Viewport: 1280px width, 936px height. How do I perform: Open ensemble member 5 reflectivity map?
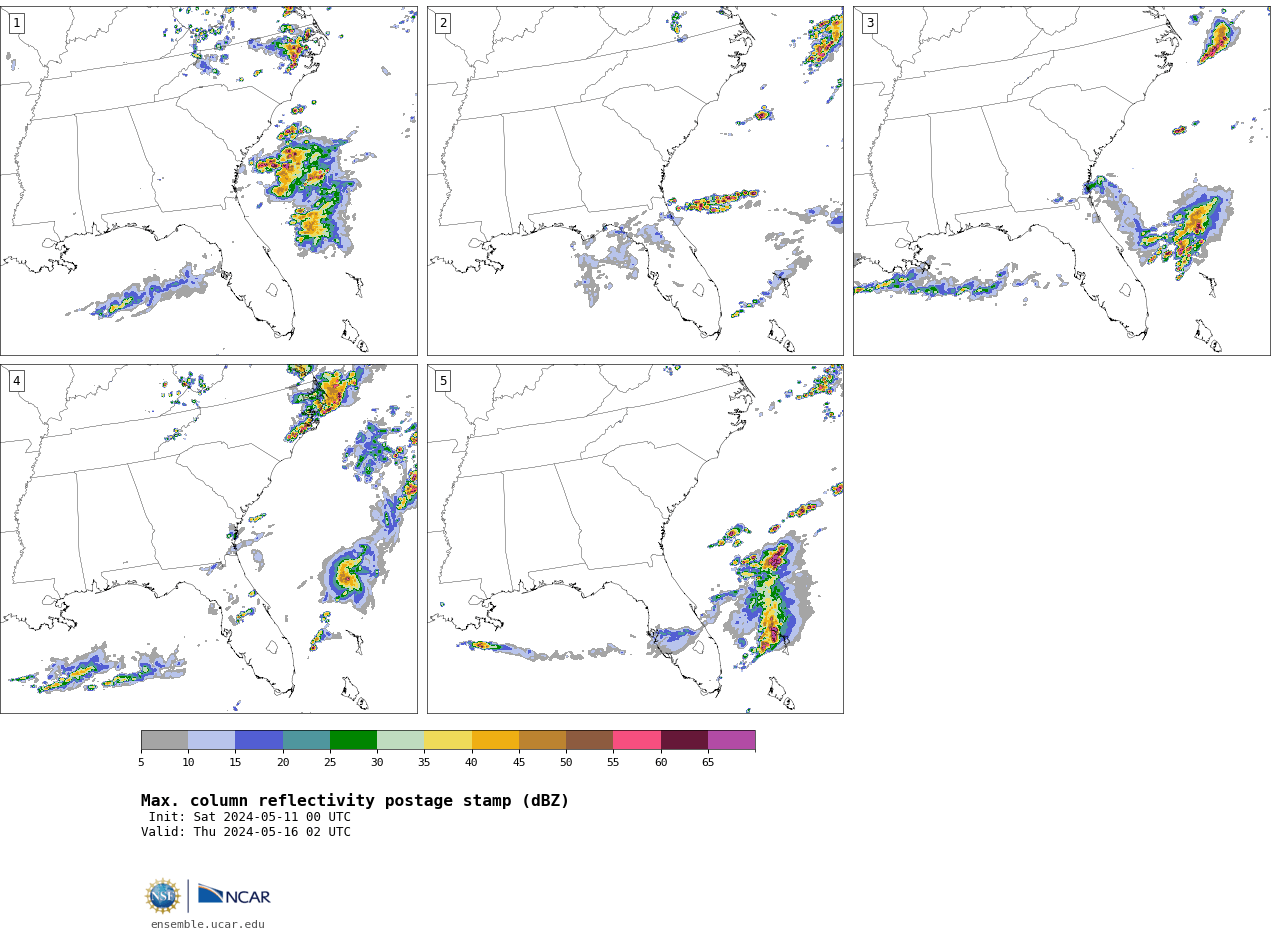(635, 539)
